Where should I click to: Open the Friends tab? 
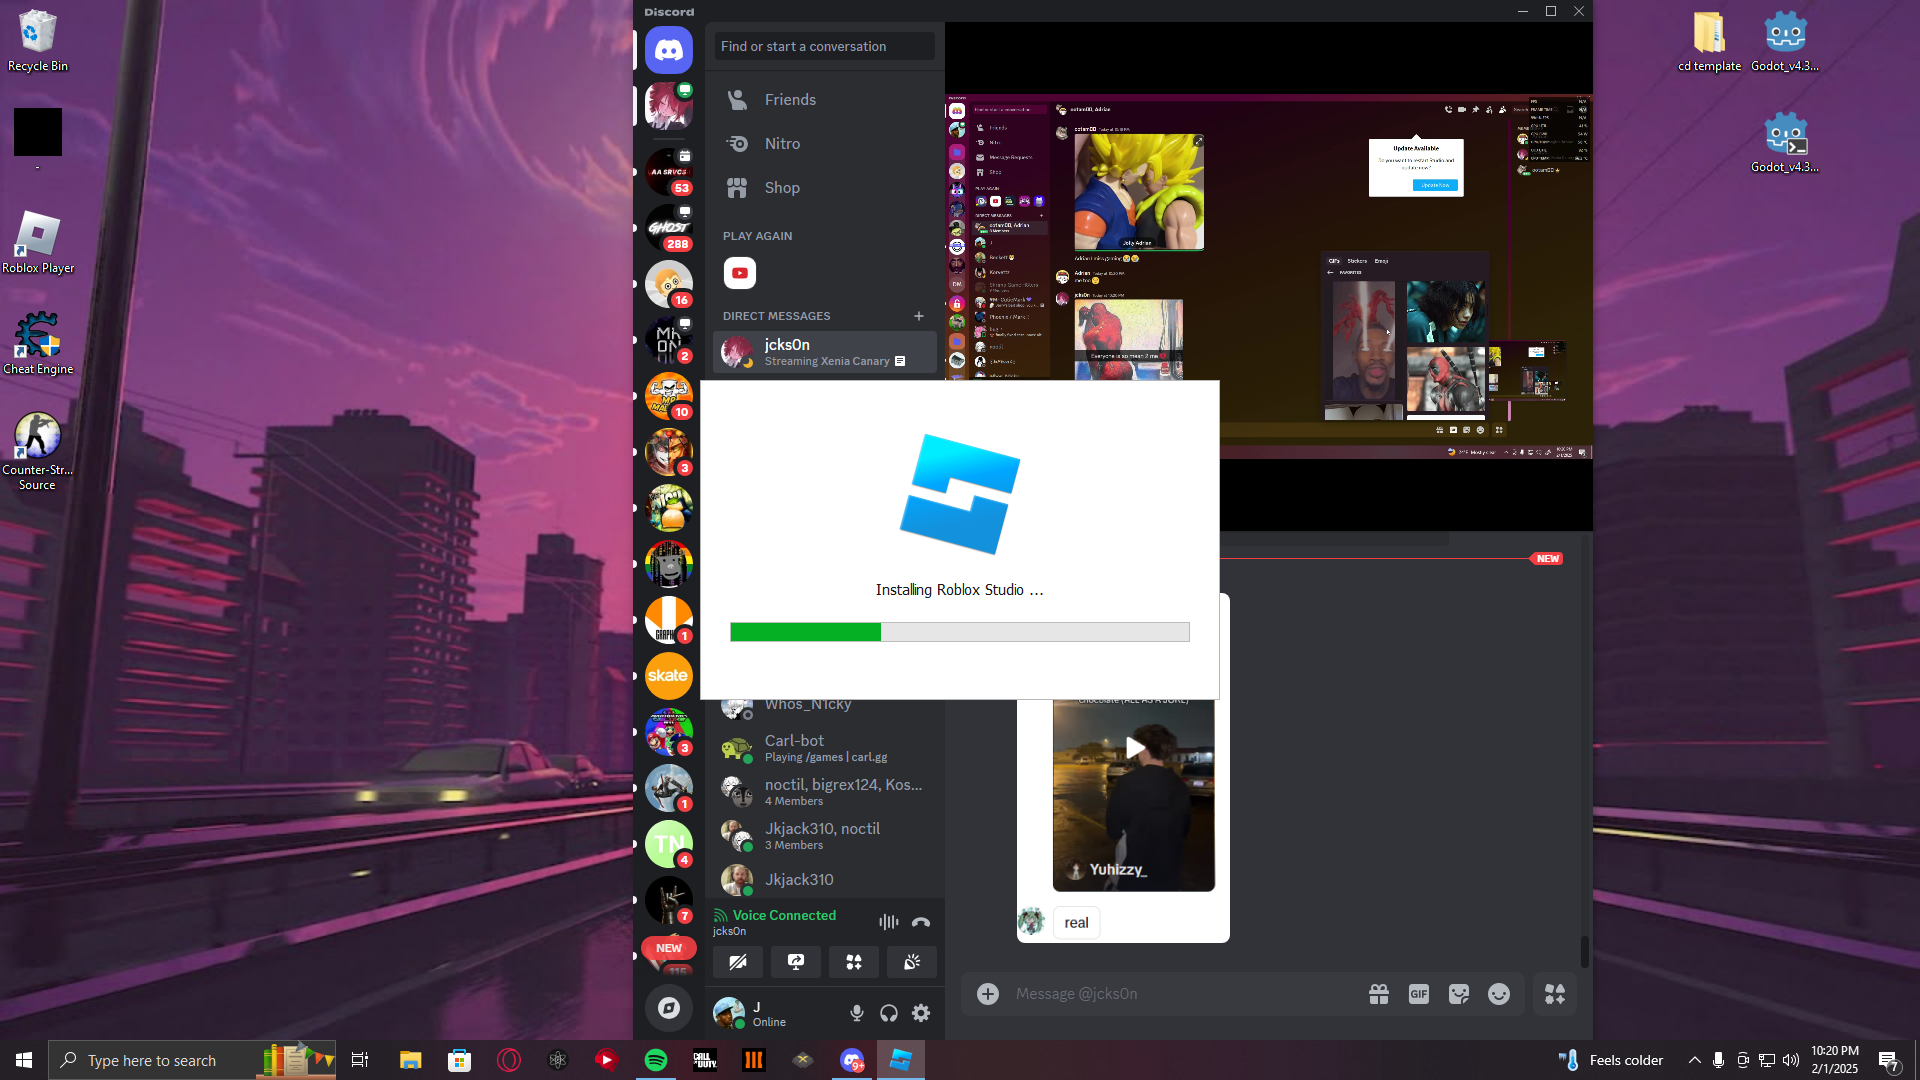[790, 100]
